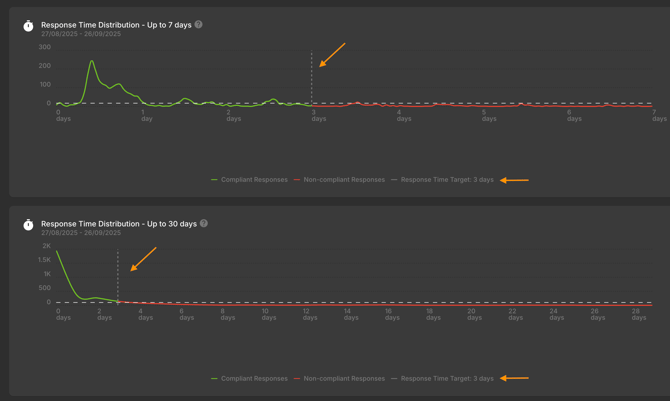Click the tall green peak in the 7-day chart
This screenshot has height=401, width=670.
tap(92, 62)
